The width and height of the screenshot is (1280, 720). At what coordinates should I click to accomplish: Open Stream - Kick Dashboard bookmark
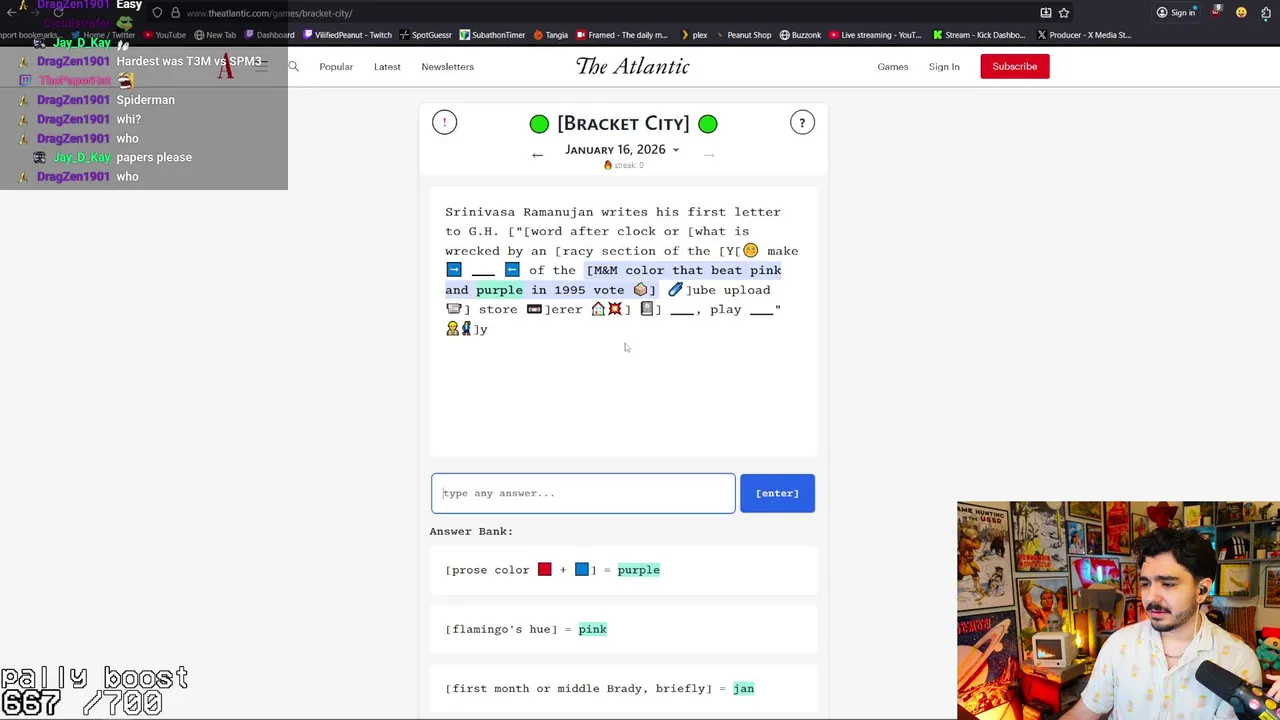pyautogui.click(x=979, y=35)
